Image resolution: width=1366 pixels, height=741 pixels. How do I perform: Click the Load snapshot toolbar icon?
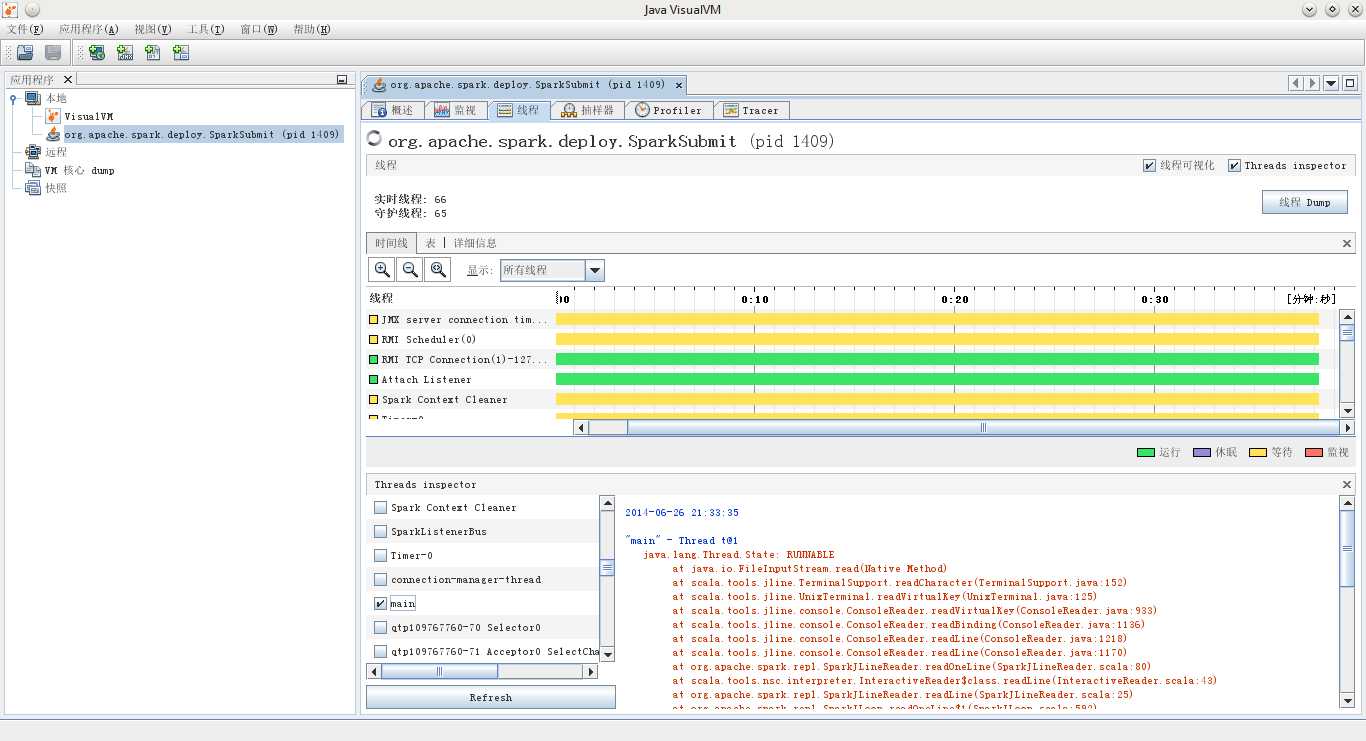pos(25,53)
